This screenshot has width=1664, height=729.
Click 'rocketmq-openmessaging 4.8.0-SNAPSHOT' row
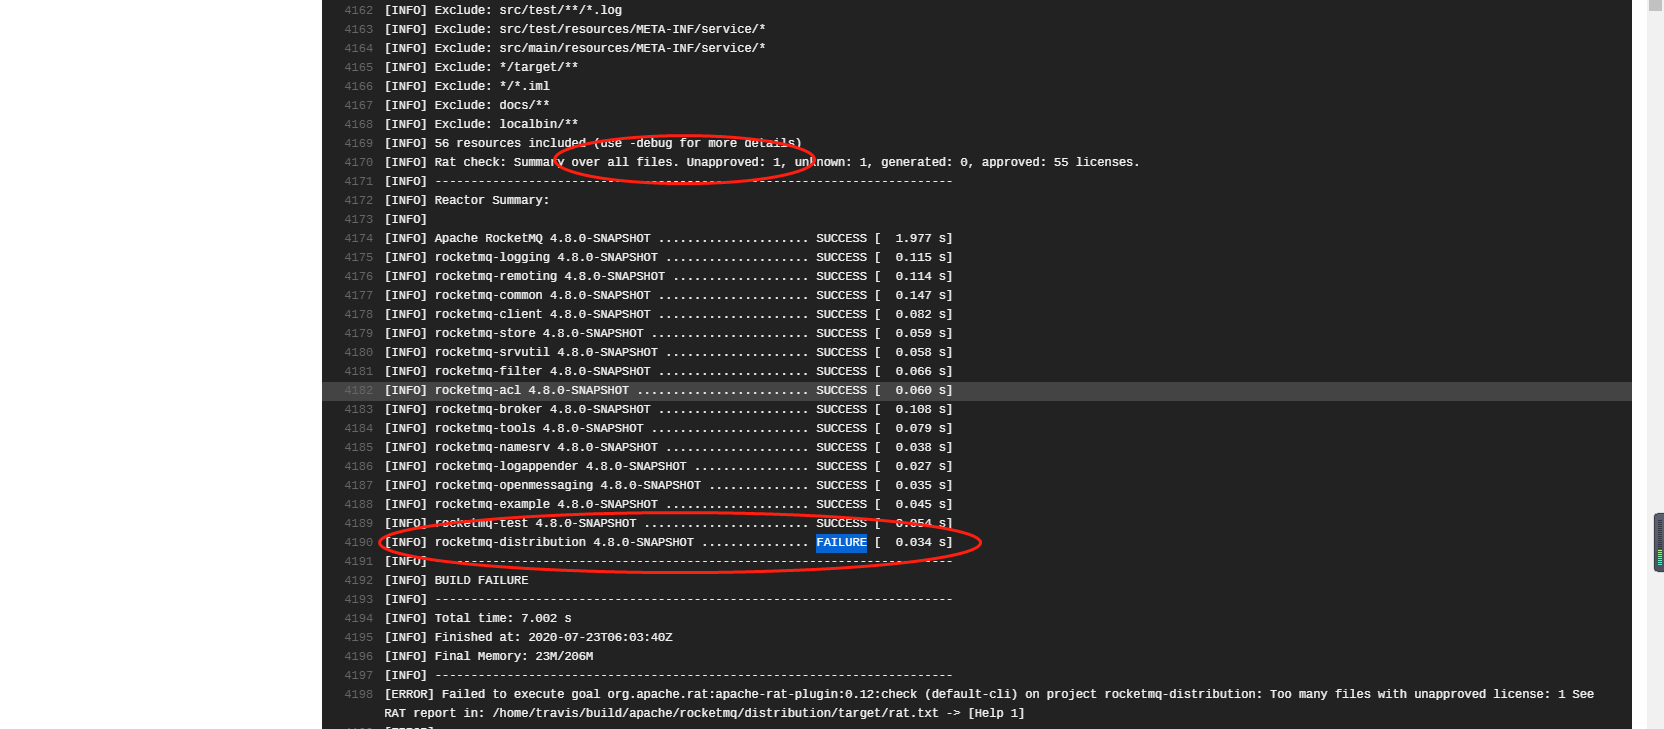[668, 485]
